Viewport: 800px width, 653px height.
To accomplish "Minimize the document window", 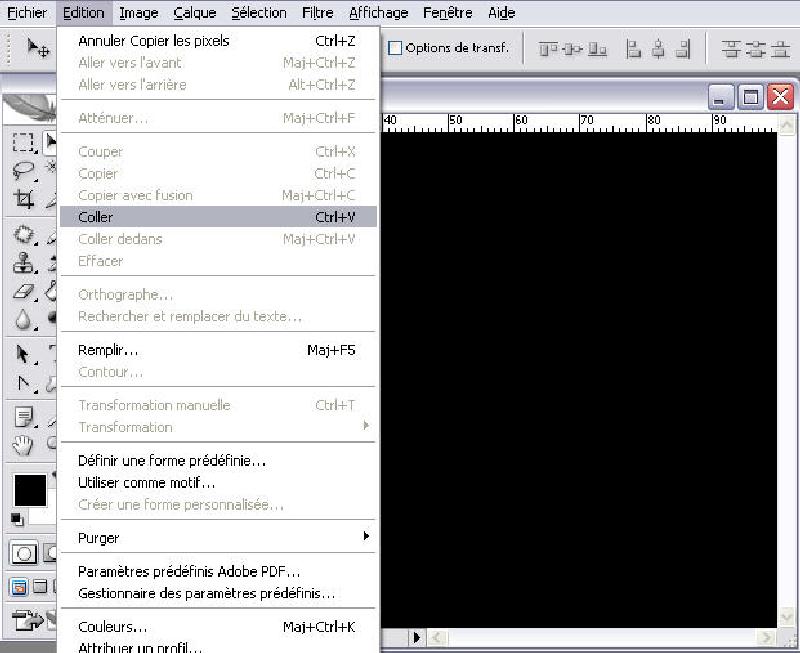I will [720, 96].
